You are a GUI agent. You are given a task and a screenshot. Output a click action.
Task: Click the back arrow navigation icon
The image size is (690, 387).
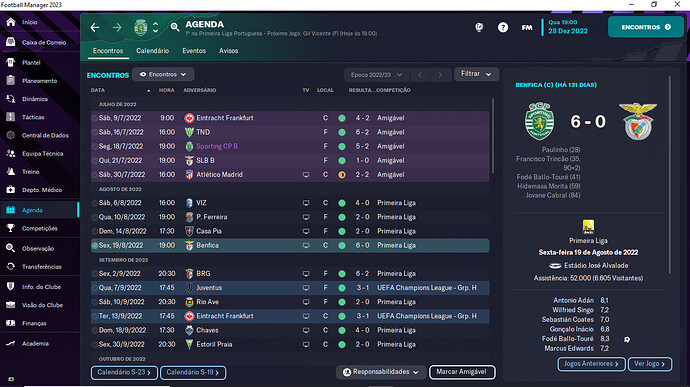coord(95,28)
